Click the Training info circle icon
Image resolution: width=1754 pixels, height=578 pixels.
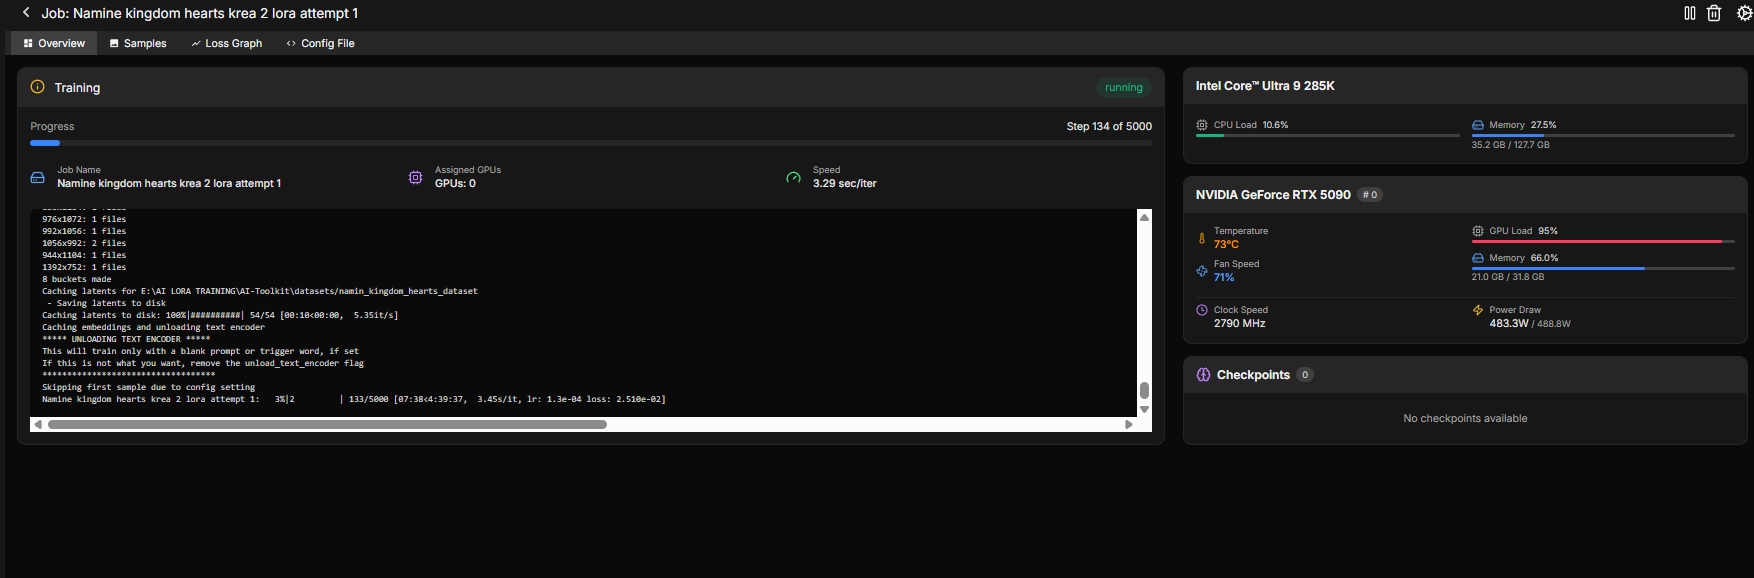click(x=38, y=87)
